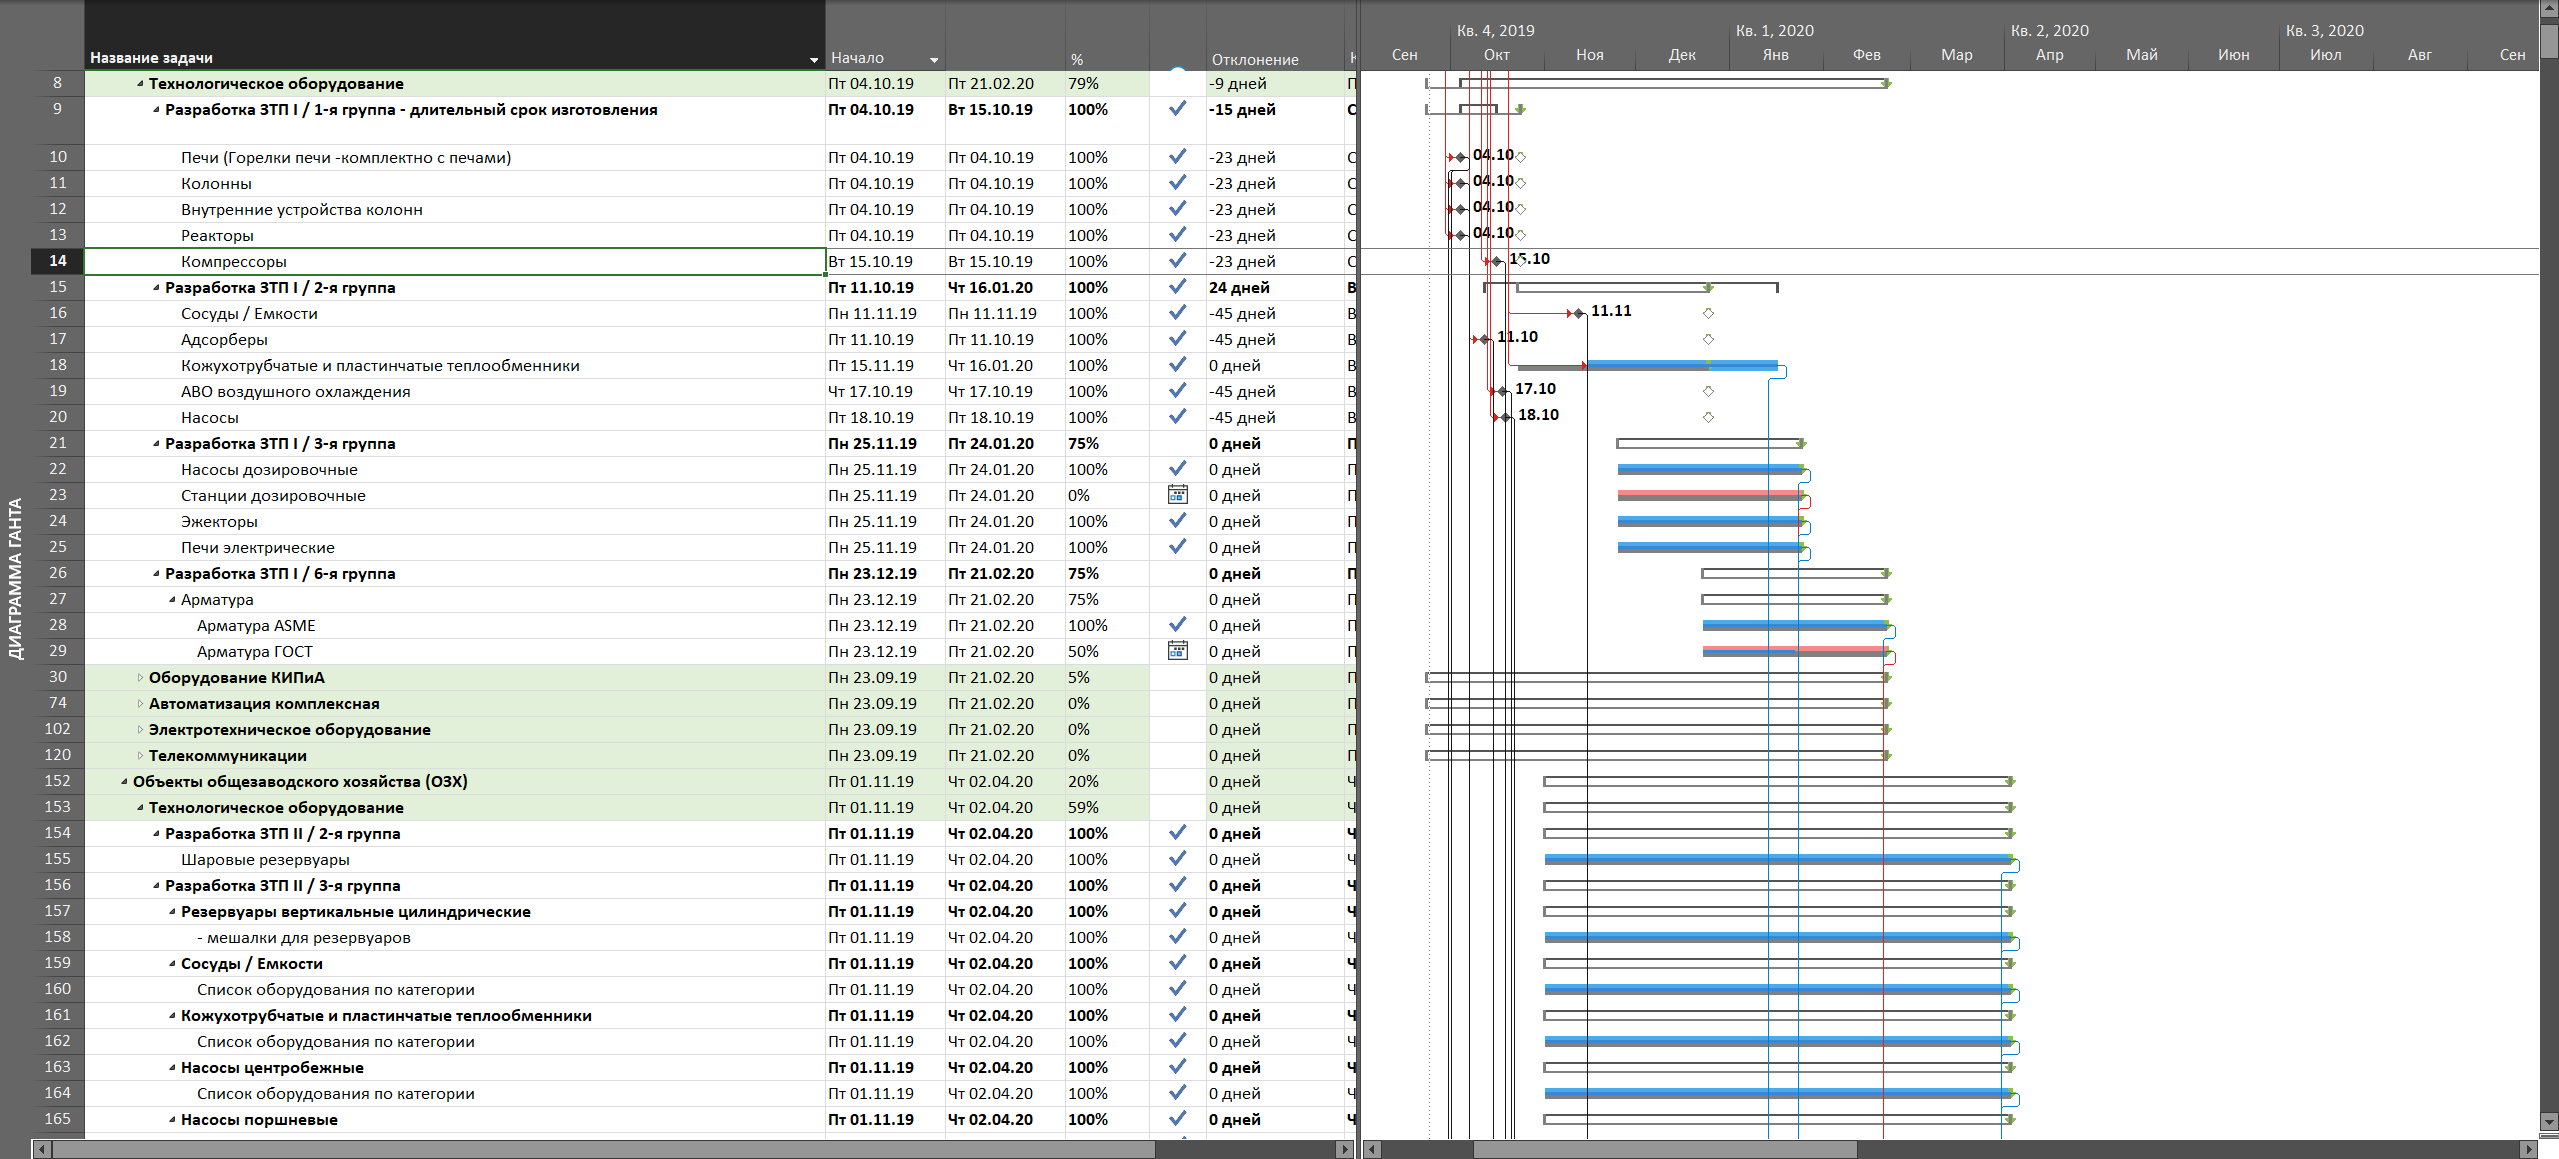Image resolution: width=2559 pixels, height=1159 pixels.
Task: Click the 11.11 milestone diamond for Сосуды / Емкости
Action: [x=1579, y=314]
